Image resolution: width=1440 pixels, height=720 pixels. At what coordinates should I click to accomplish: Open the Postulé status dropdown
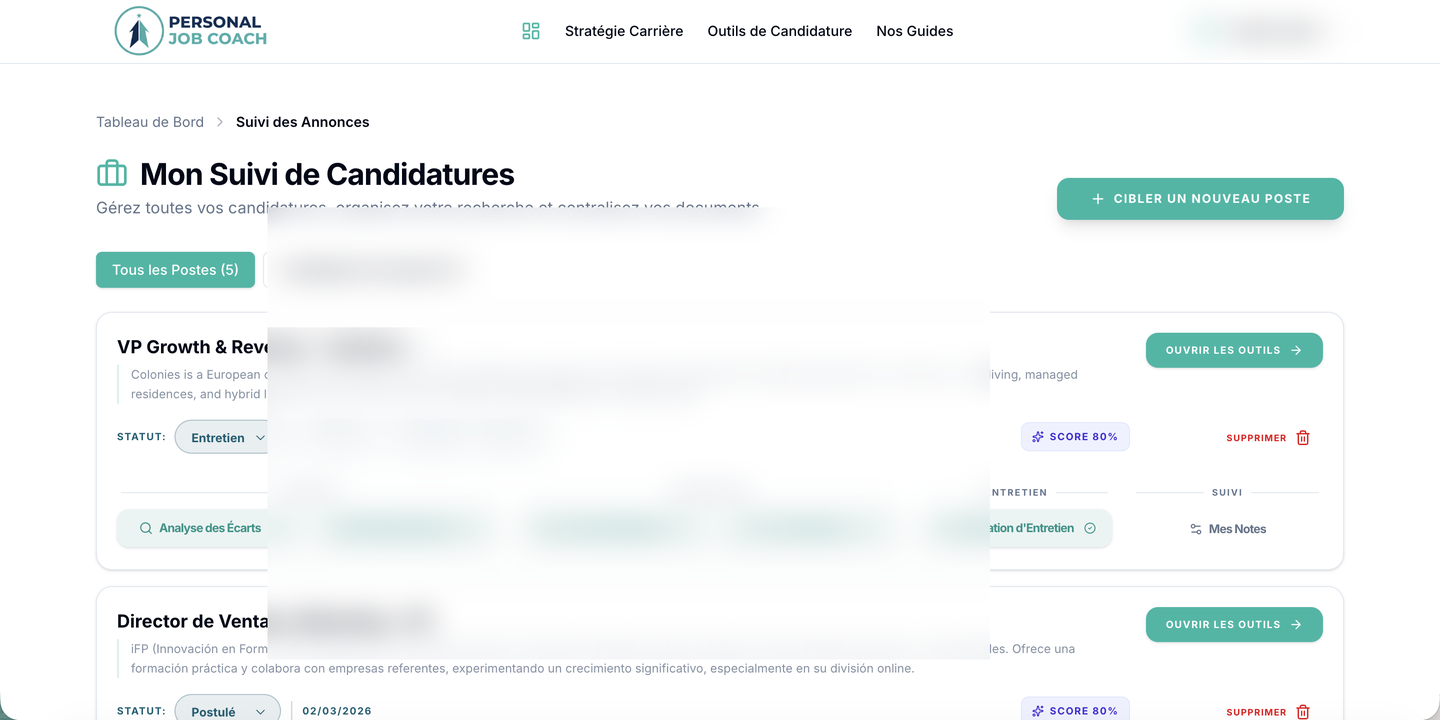(x=228, y=711)
